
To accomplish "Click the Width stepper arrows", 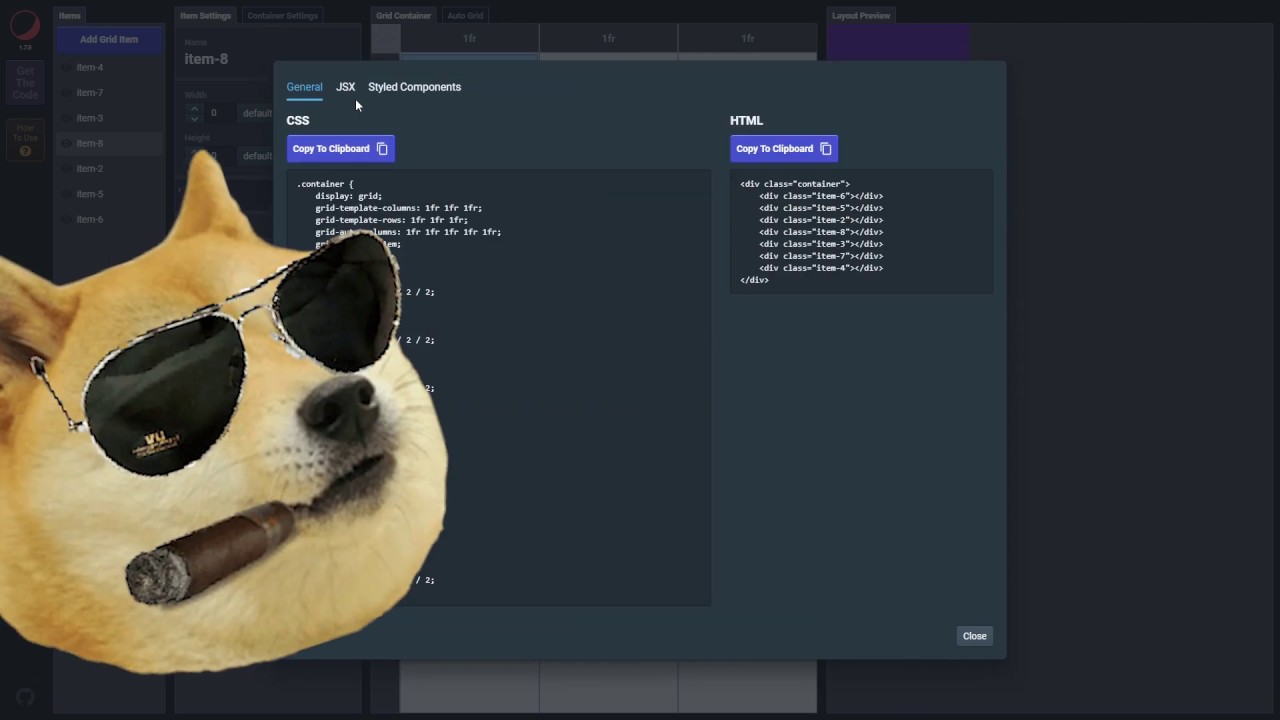I will point(194,113).
